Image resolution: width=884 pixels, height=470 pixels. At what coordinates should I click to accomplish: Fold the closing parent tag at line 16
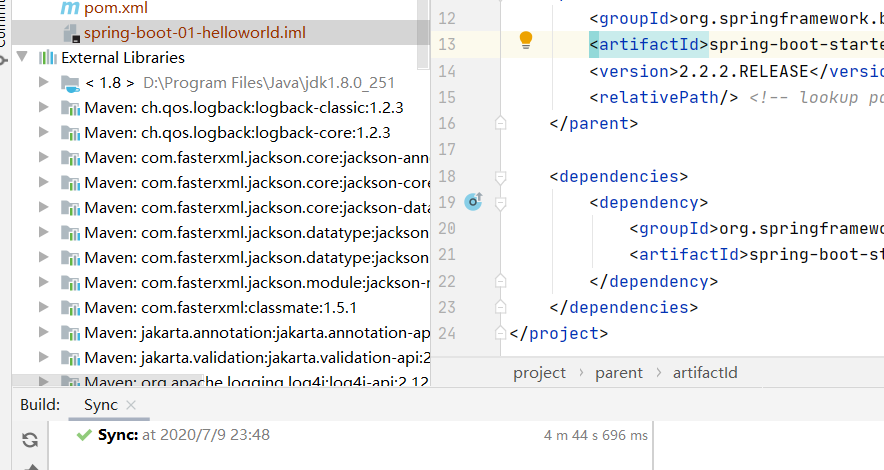(x=501, y=123)
